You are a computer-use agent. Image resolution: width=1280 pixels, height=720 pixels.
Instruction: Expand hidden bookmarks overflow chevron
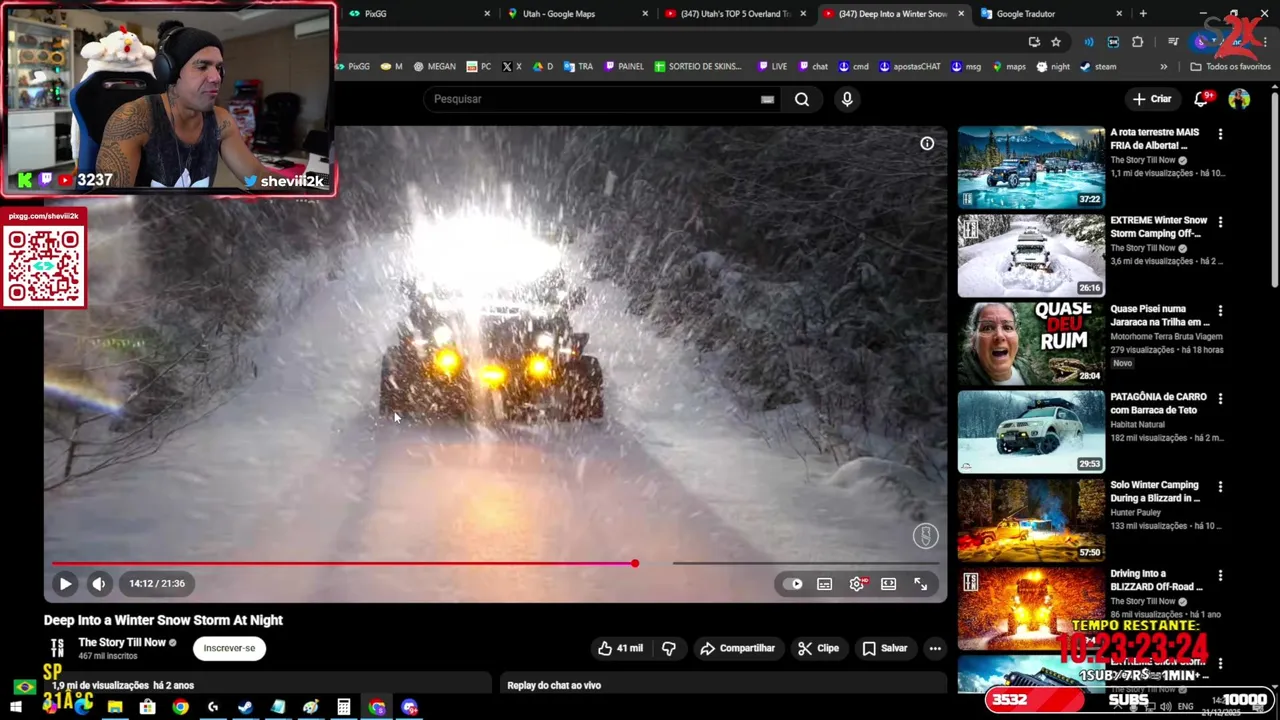pos(1163,66)
